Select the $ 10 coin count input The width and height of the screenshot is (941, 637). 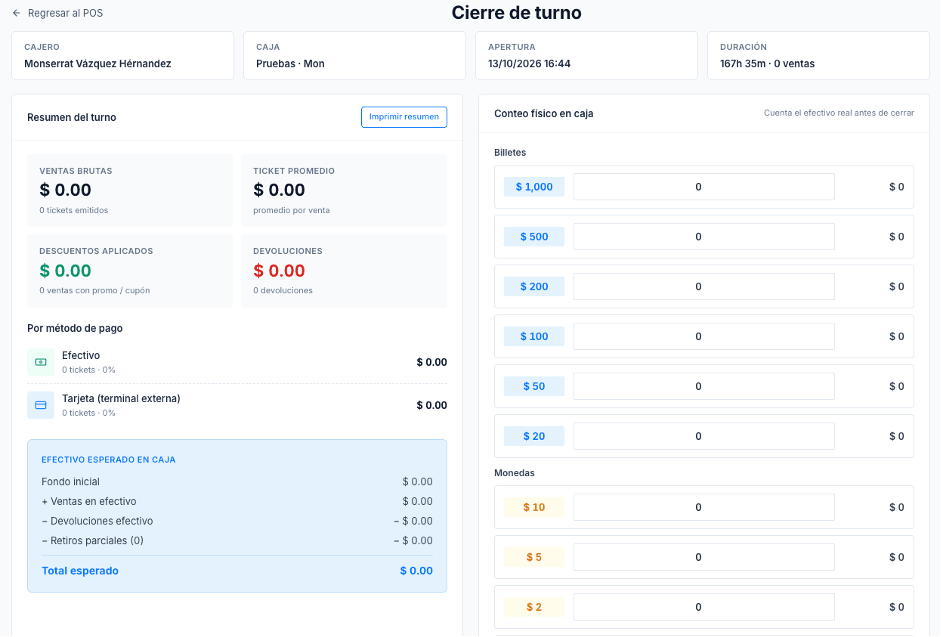tap(703, 507)
